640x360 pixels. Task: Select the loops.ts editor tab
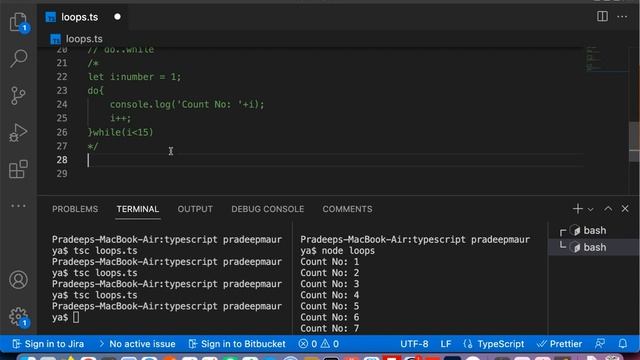[x=79, y=17]
